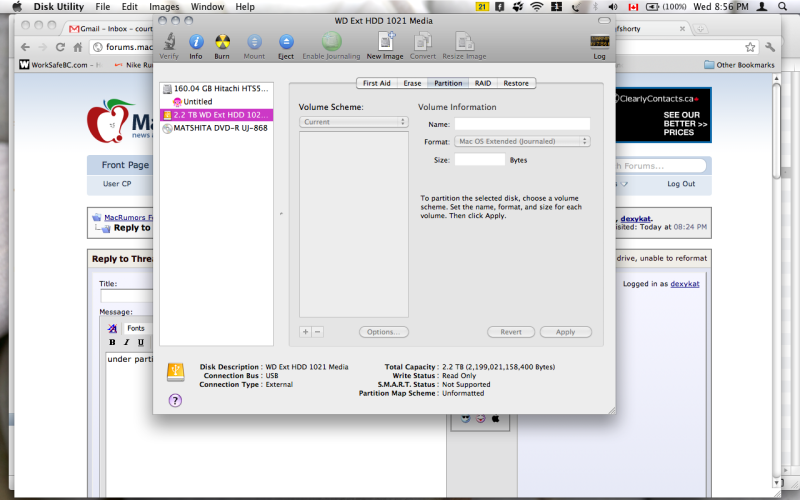Image resolution: width=800 pixels, height=500 pixels.
Task: Switch to the RAID tab
Action: click(x=483, y=83)
